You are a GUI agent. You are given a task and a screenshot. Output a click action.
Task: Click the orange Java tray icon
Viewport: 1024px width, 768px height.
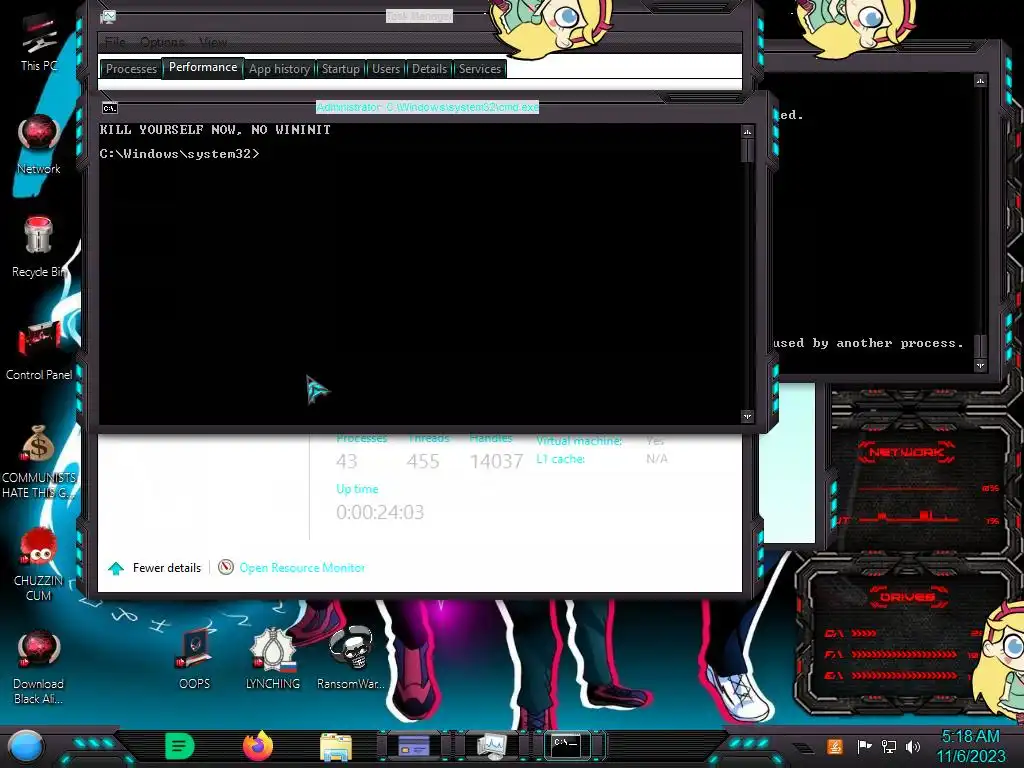click(x=835, y=746)
